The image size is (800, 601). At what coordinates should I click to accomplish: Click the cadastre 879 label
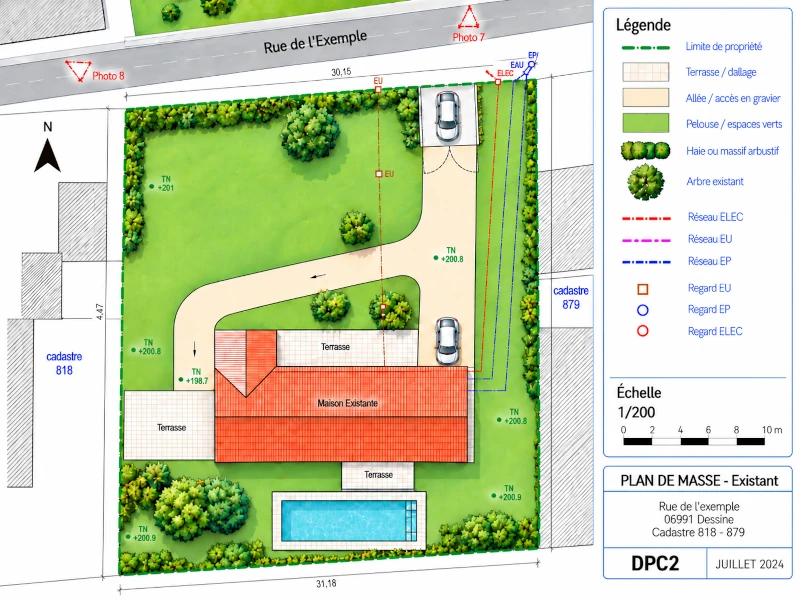571,297
